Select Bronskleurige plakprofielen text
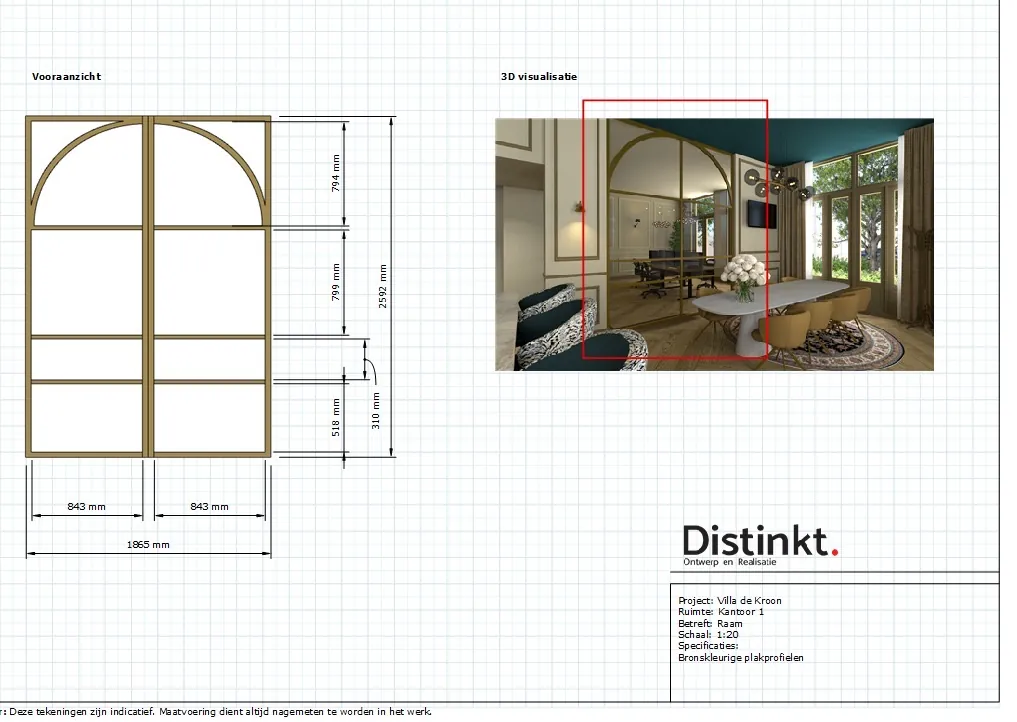 pos(741,658)
